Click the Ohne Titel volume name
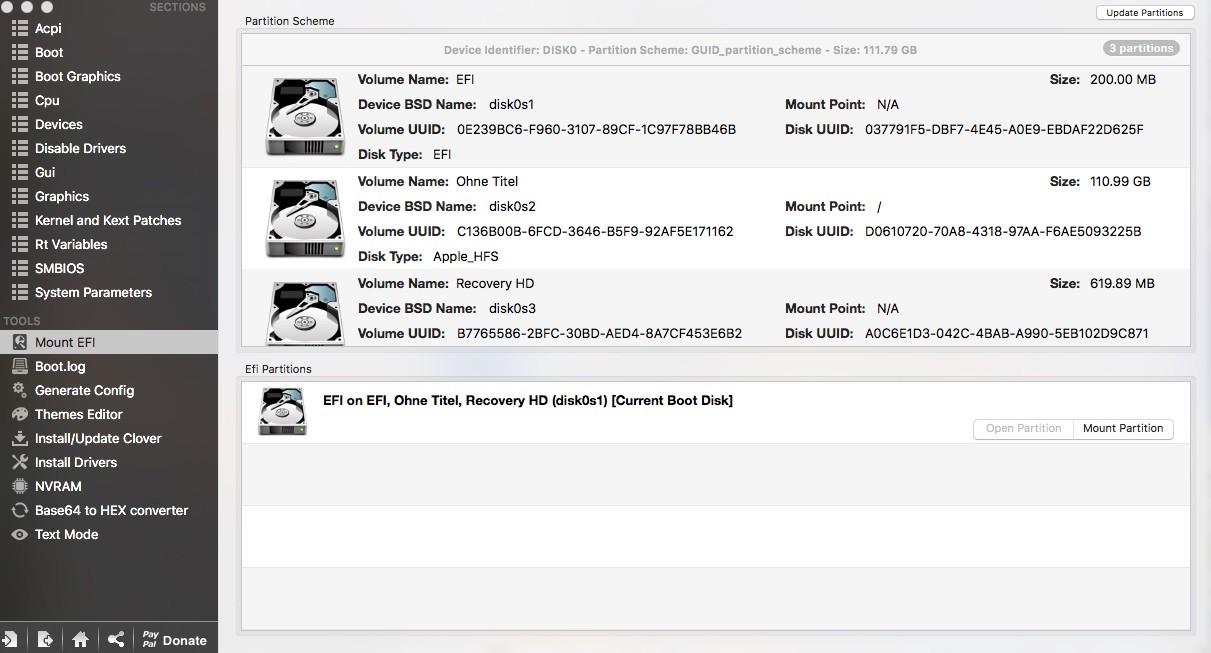The width and height of the screenshot is (1211, 653). 487,181
